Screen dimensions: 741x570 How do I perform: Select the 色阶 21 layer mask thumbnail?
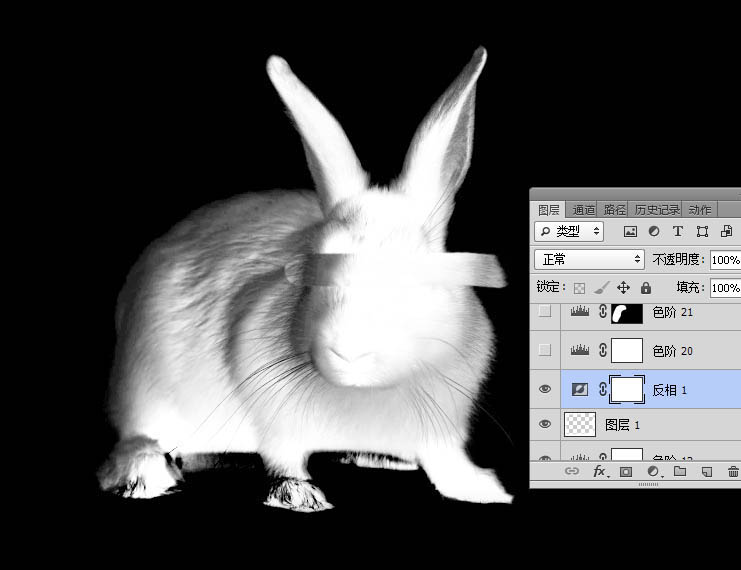point(626,313)
